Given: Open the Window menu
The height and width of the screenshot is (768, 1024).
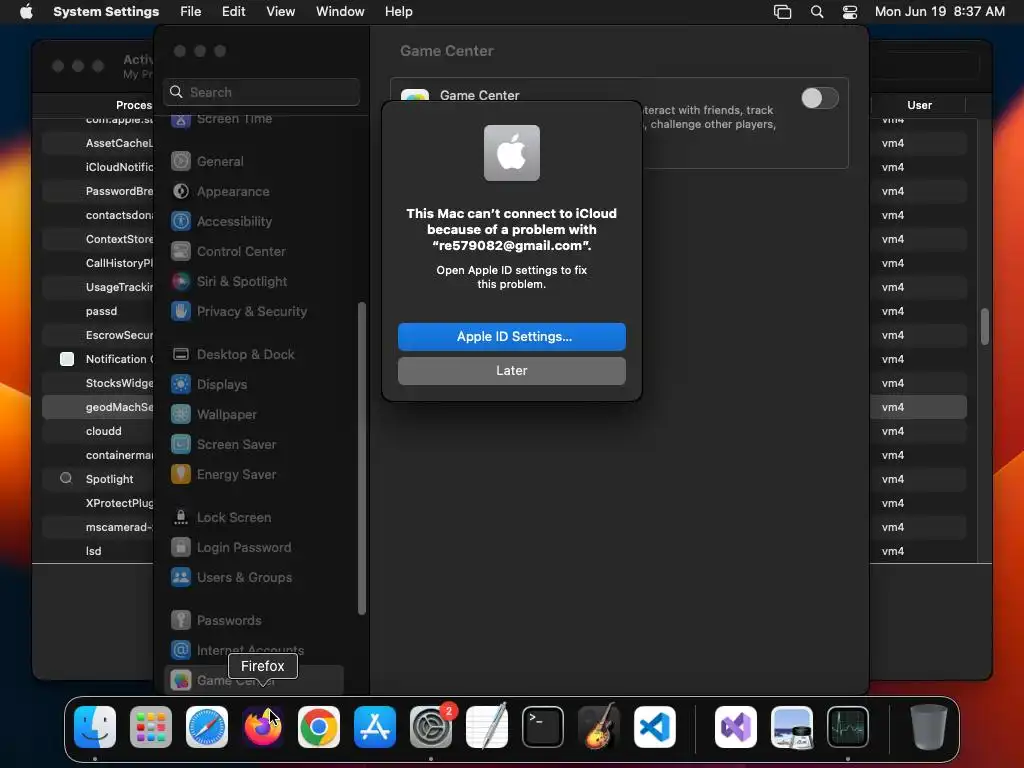Looking at the screenshot, I should coord(340,12).
